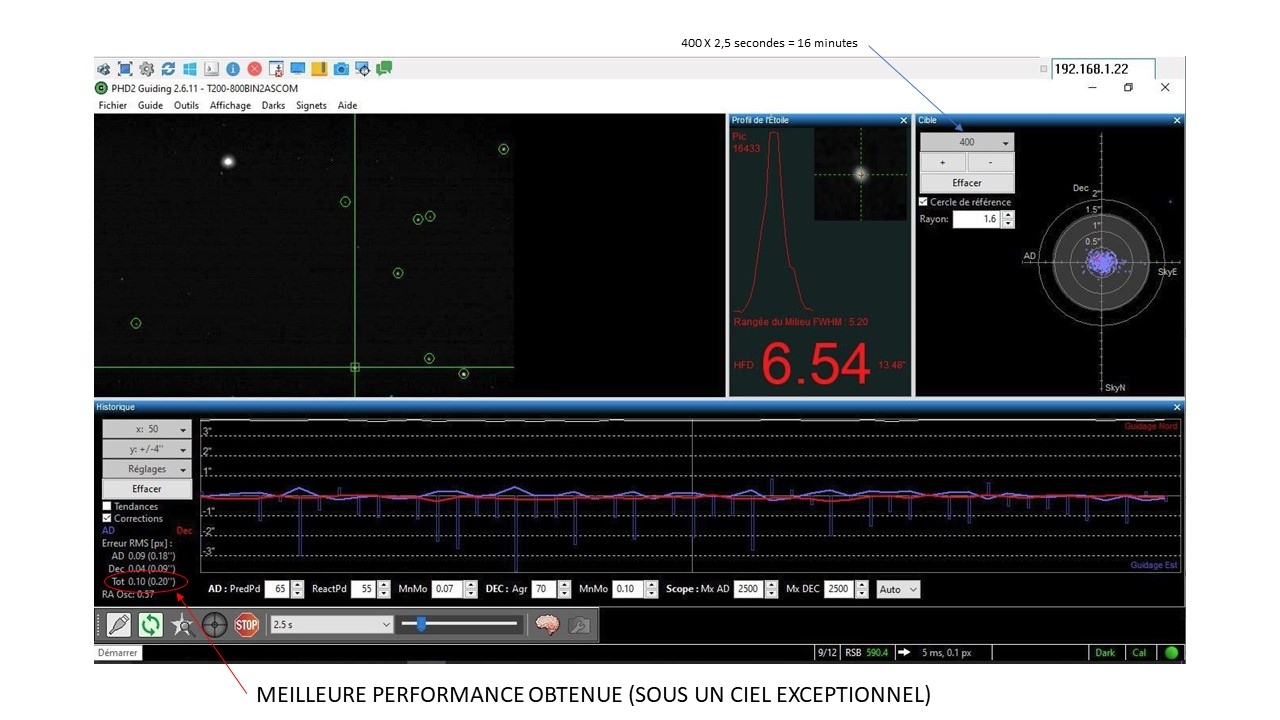Click the PredPd value field
Image resolution: width=1280 pixels, height=720 pixels.
pos(276,590)
